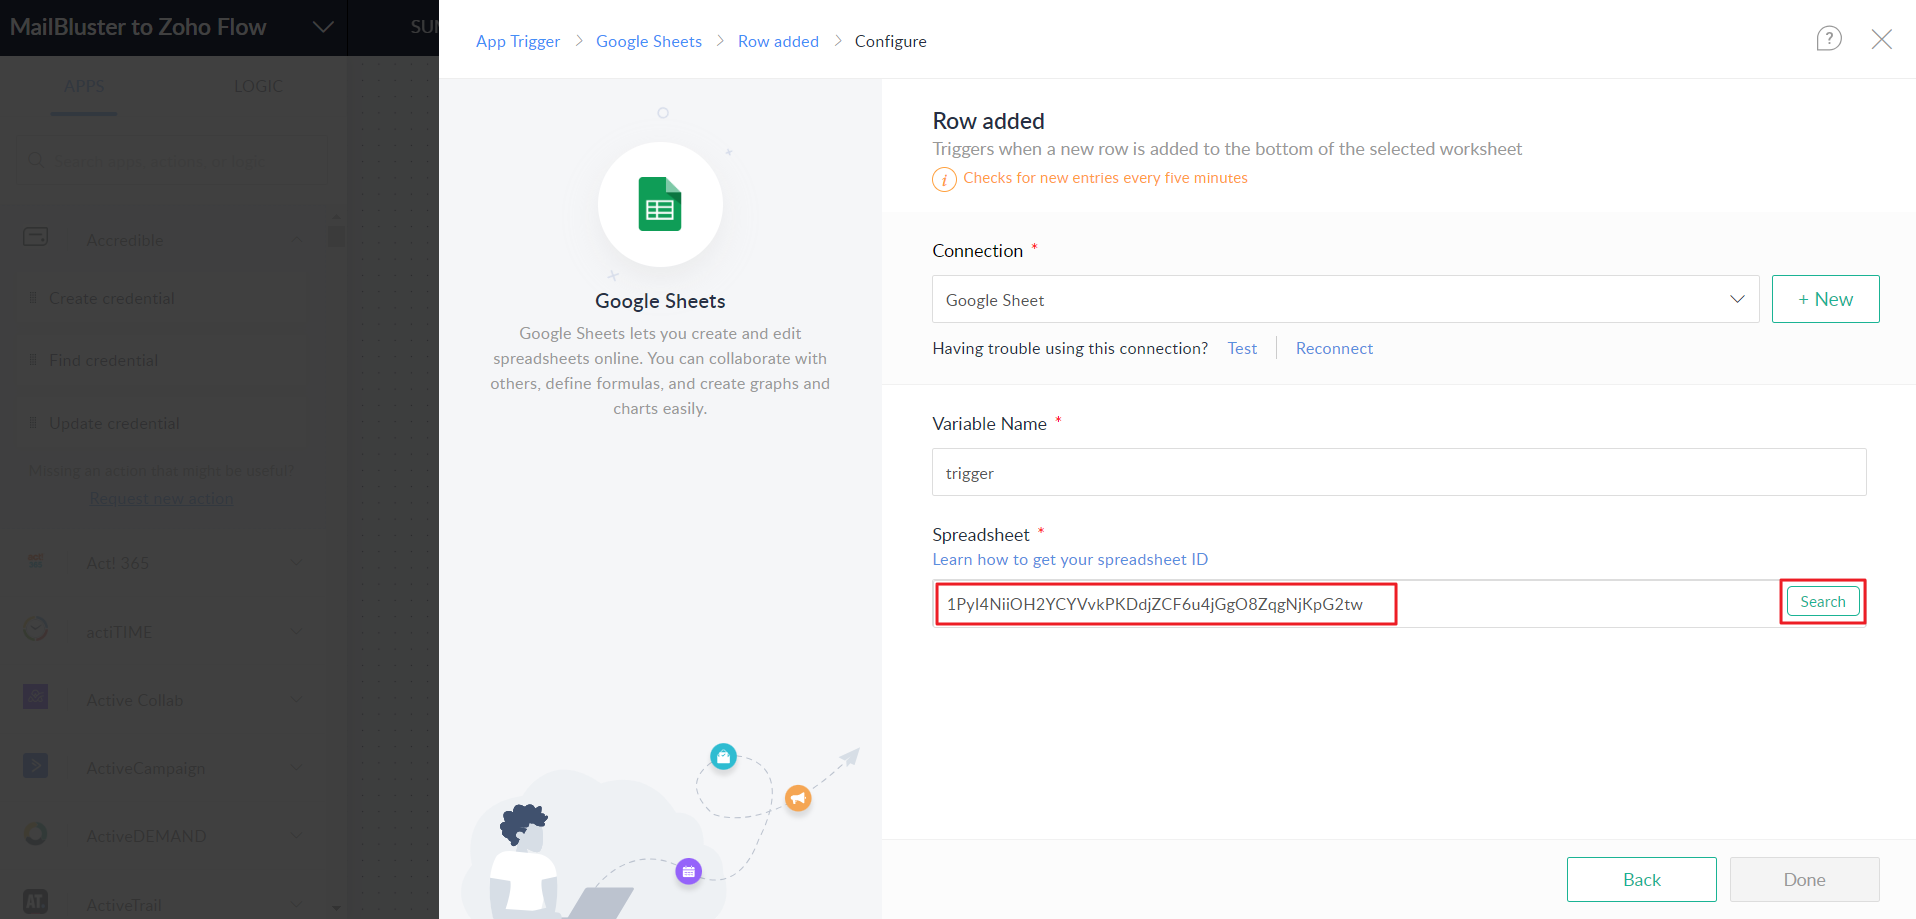Viewport: 1916px width, 919px height.
Task: Switch to the LOGIC tab
Action: tap(258, 86)
